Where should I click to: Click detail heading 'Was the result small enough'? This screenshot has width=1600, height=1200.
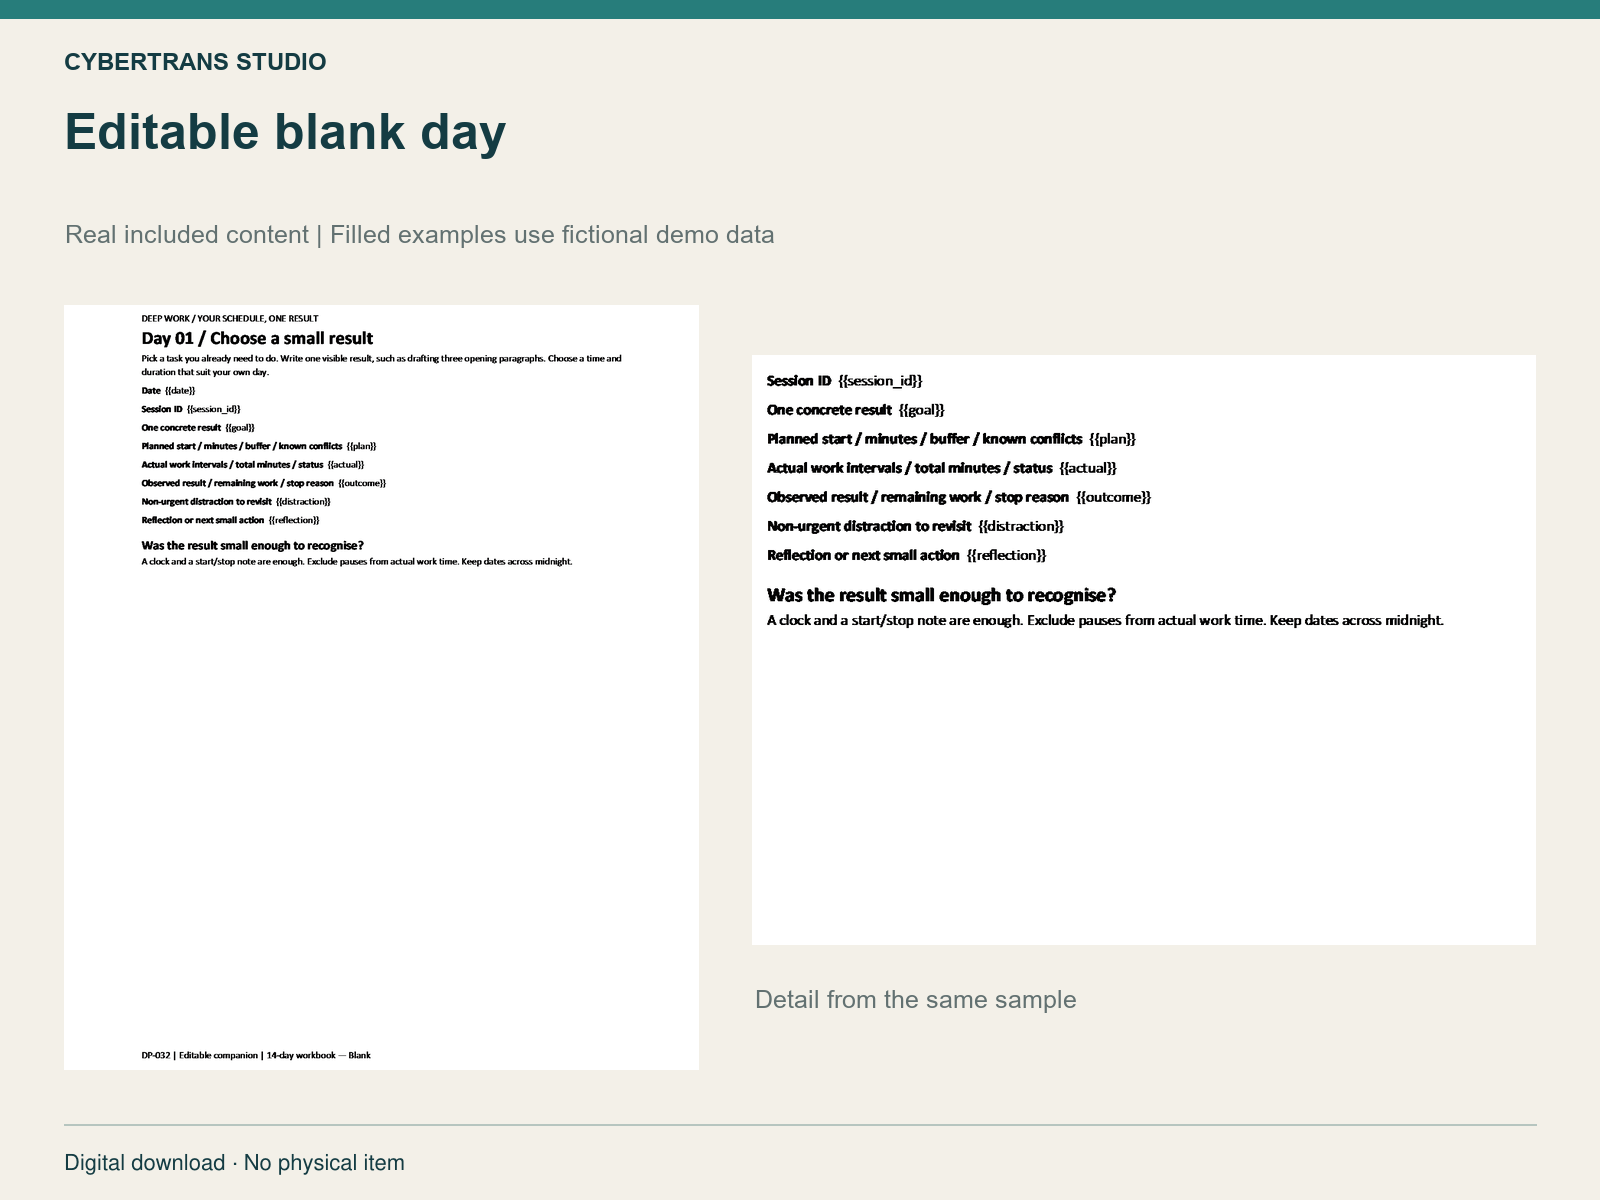point(941,595)
